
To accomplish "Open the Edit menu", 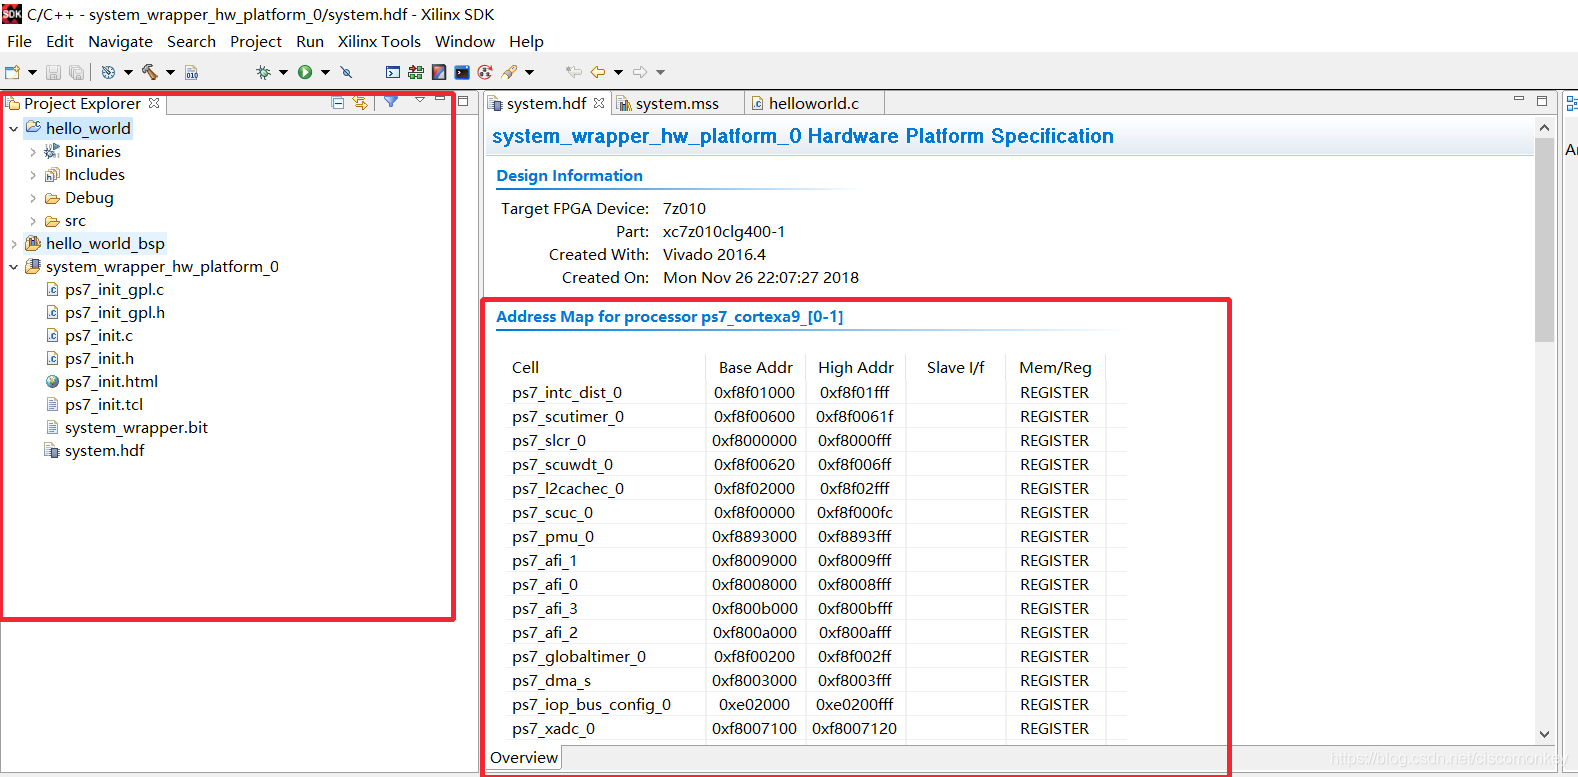I will point(60,41).
